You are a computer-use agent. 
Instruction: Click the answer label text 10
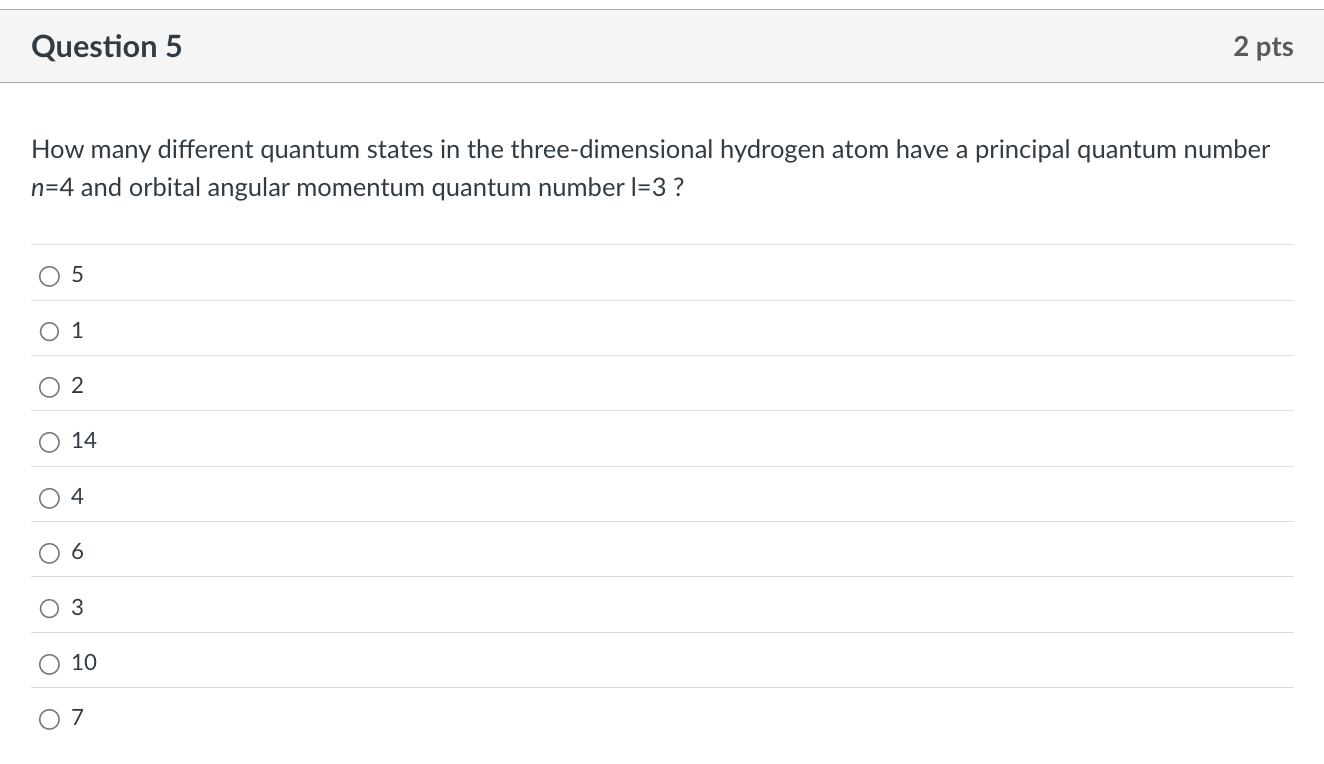pos(85,662)
